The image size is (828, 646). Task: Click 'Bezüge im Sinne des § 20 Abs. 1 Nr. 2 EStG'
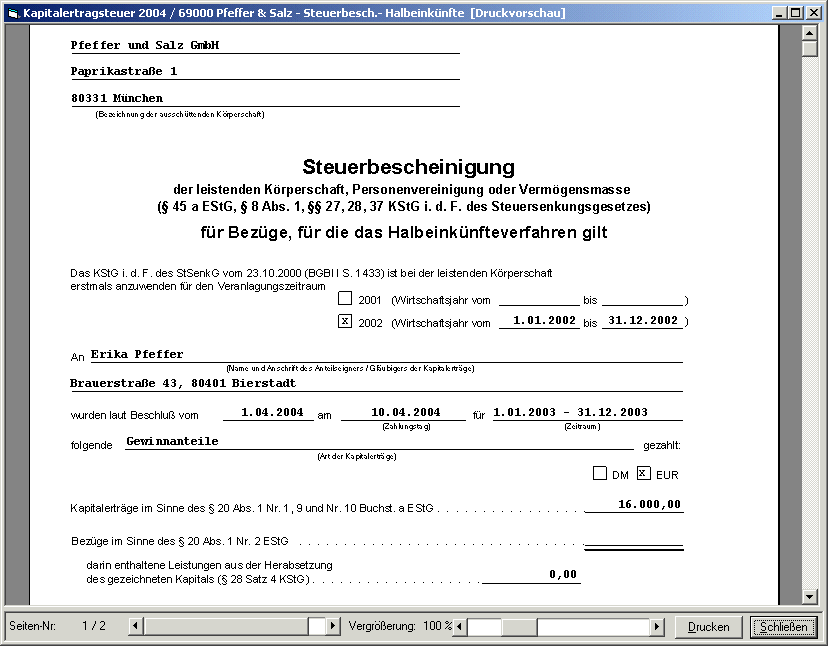(180, 541)
